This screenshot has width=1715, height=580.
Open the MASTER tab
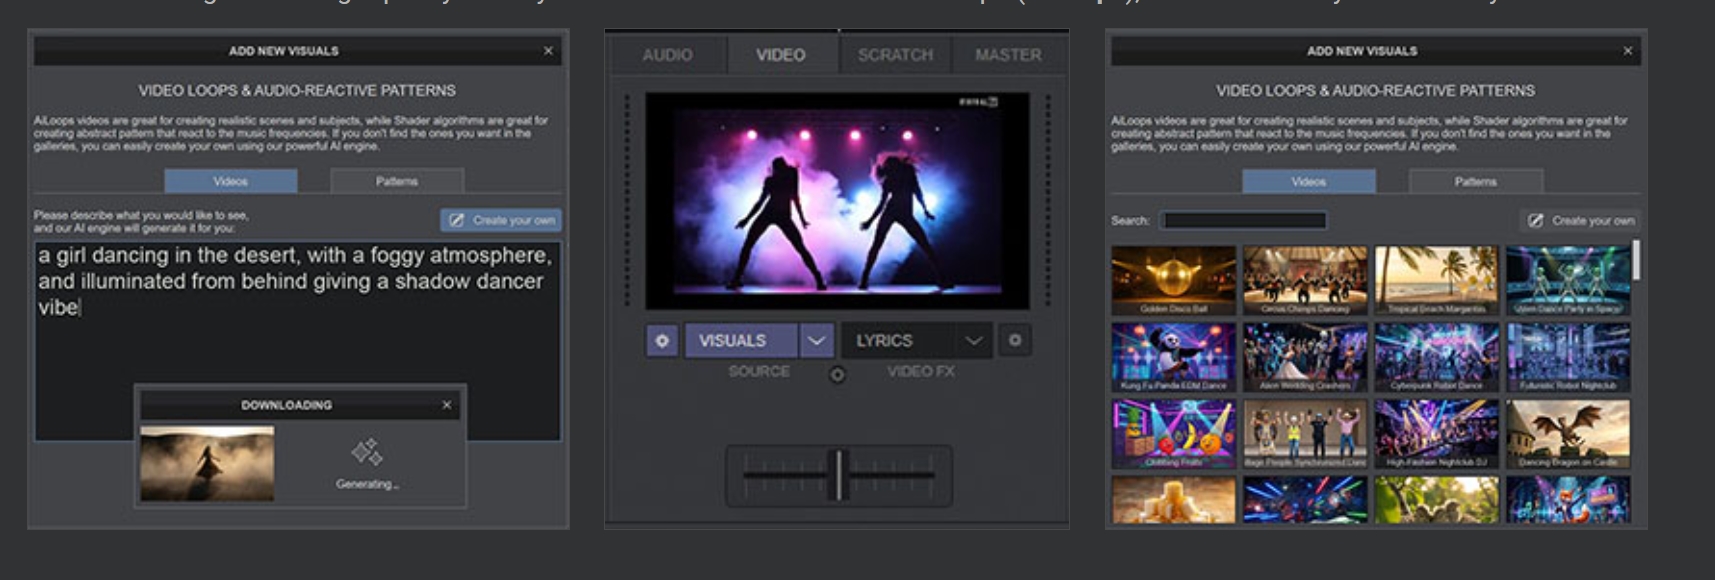click(x=1008, y=55)
